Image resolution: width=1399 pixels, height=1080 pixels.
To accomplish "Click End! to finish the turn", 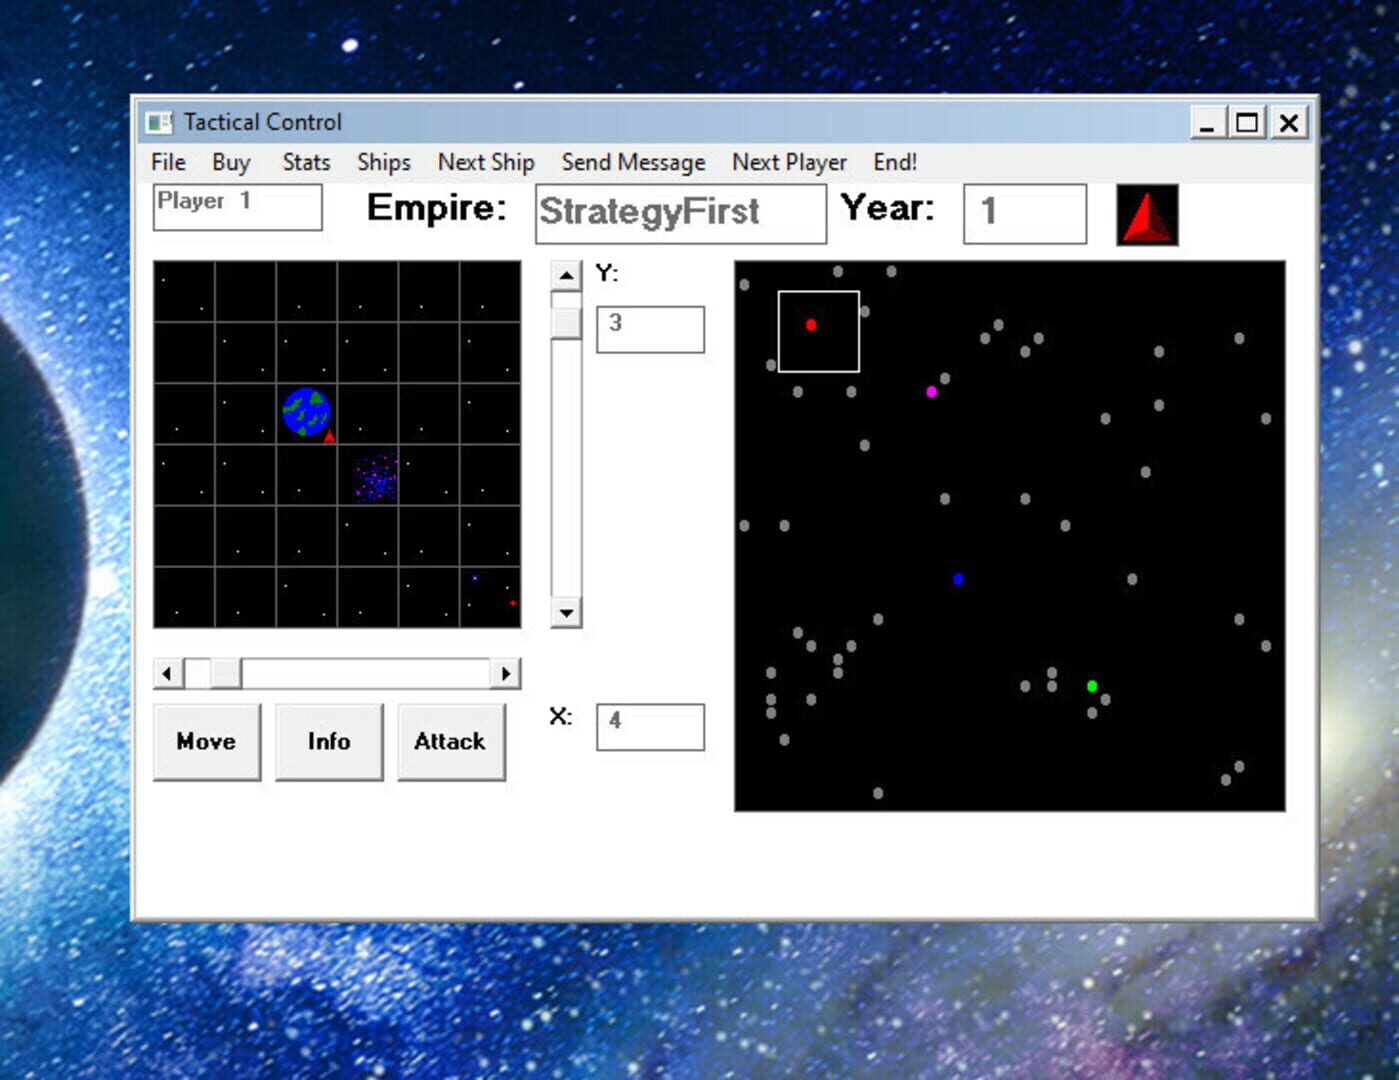I will [893, 162].
